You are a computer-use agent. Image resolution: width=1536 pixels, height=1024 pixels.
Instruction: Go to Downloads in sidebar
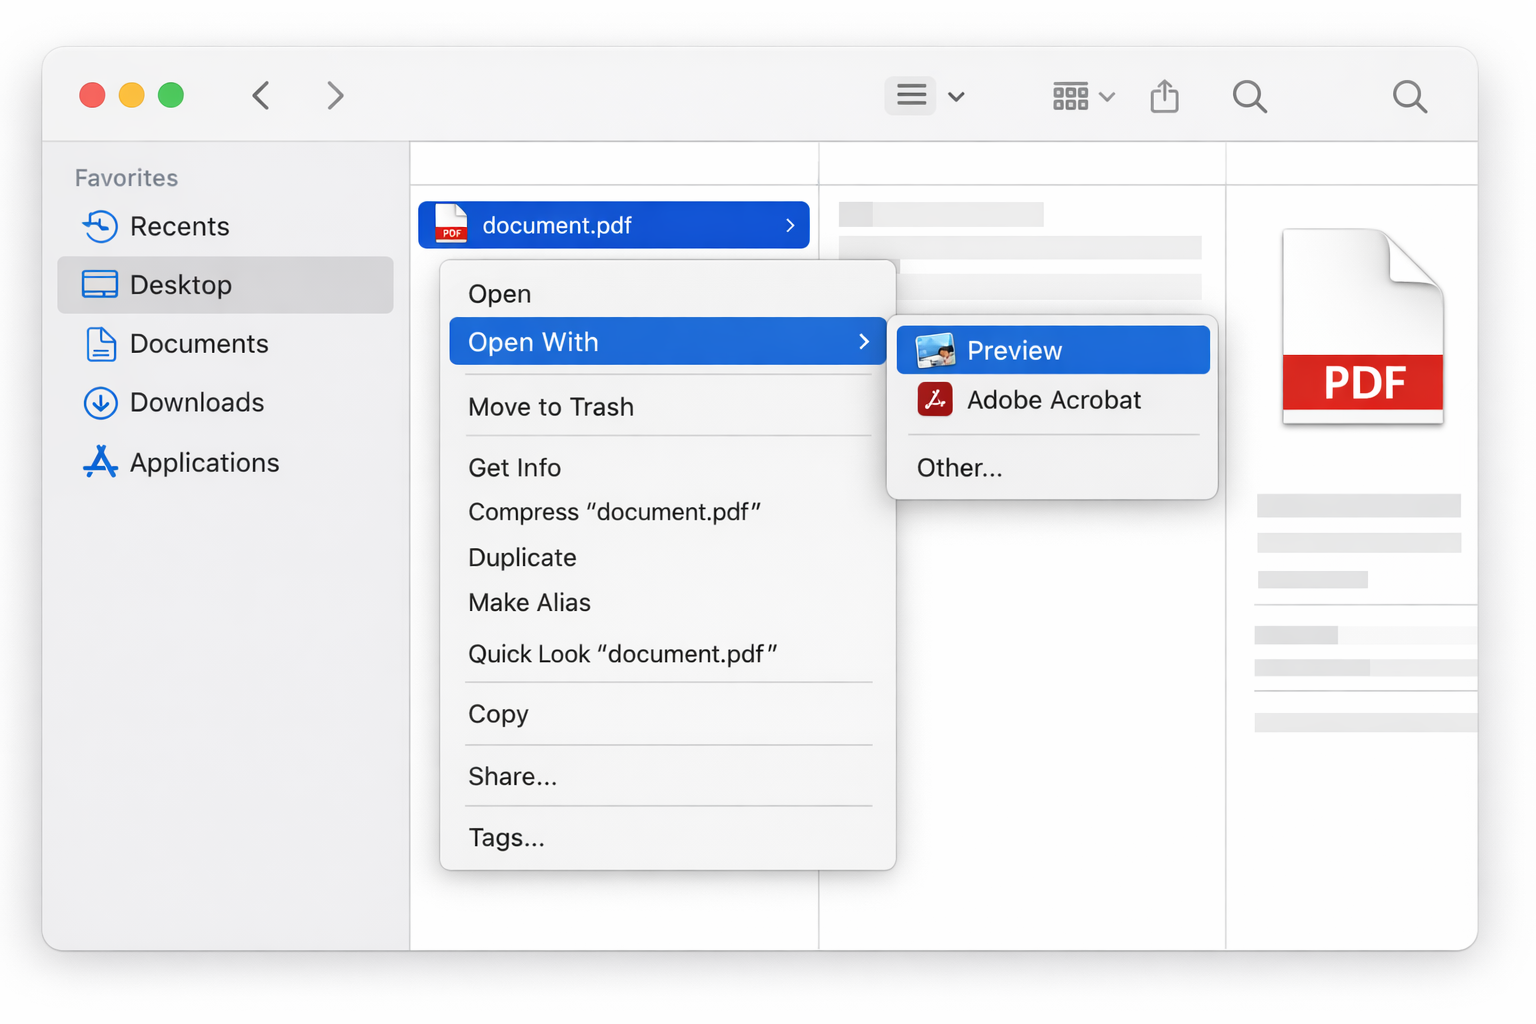[x=225, y=403]
